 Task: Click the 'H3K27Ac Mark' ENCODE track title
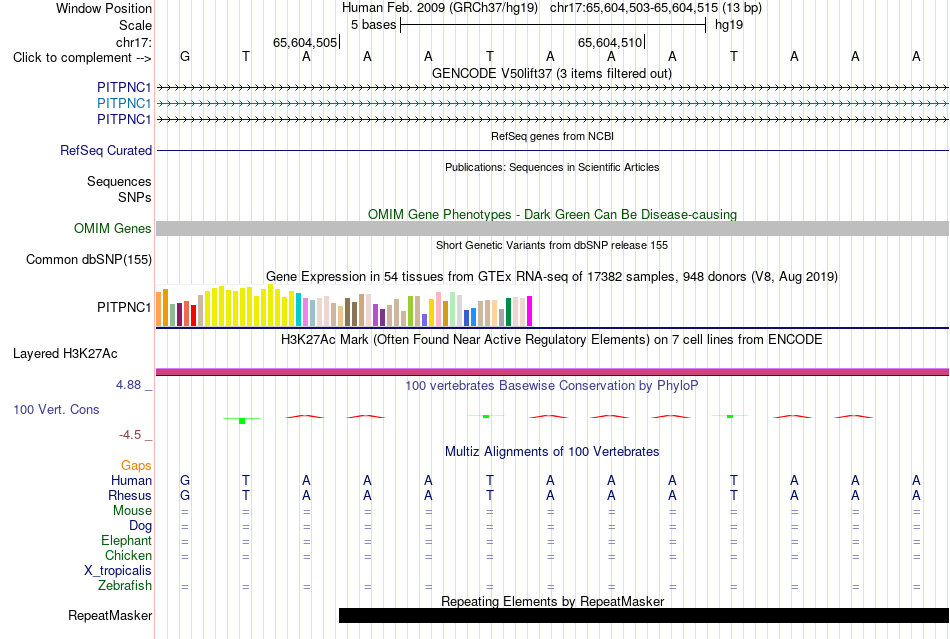pyautogui.click(x=552, y=339)
